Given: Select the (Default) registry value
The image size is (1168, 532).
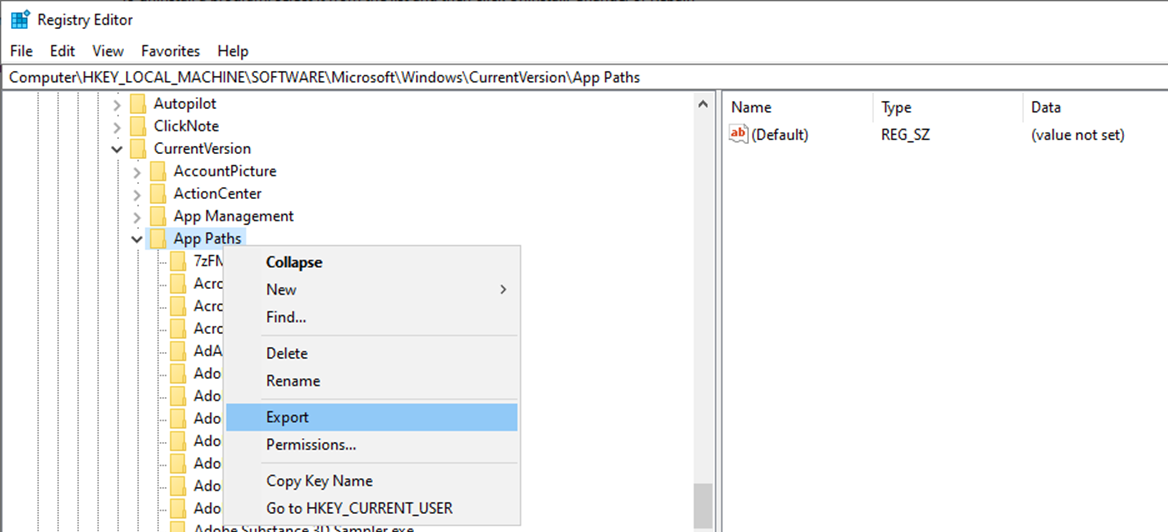Looking at the screenshot, I should 779,135.
